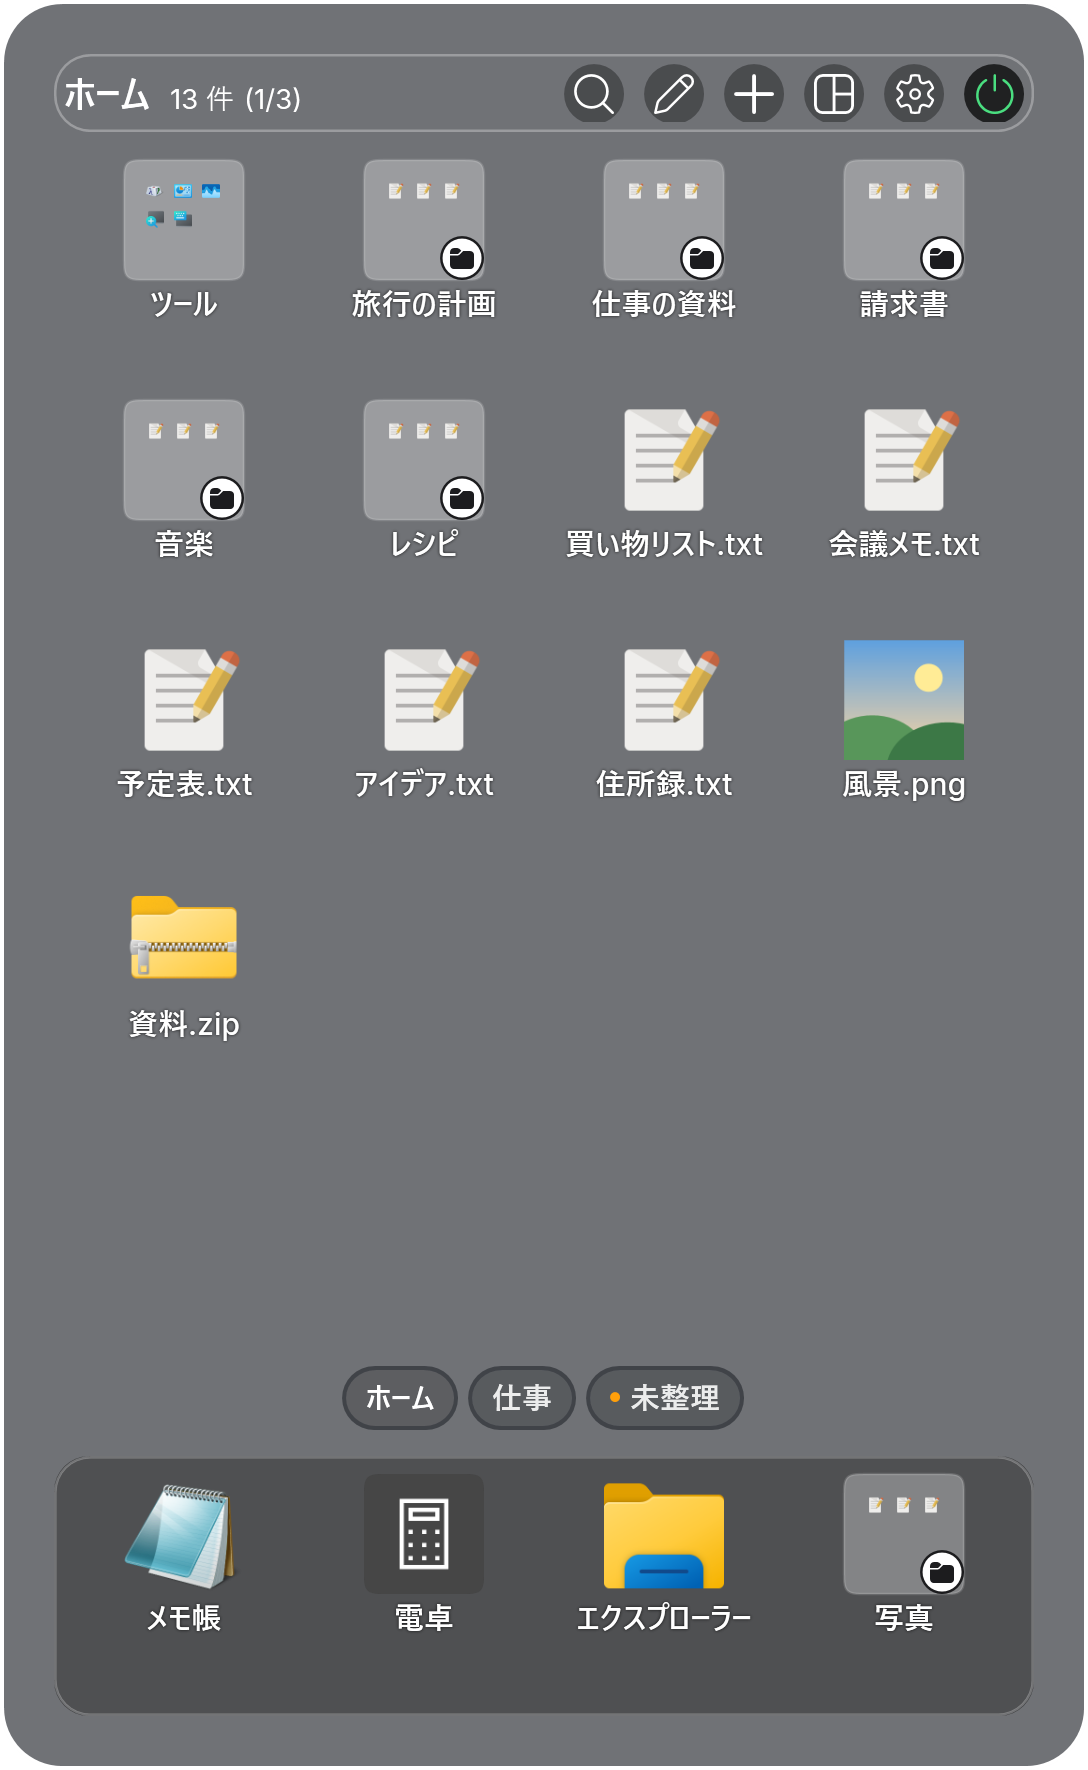This screenshot has height=1770, width=1088.
Task: Click the 13 件 (1/3) item count
Action: [x=235, y=99]
